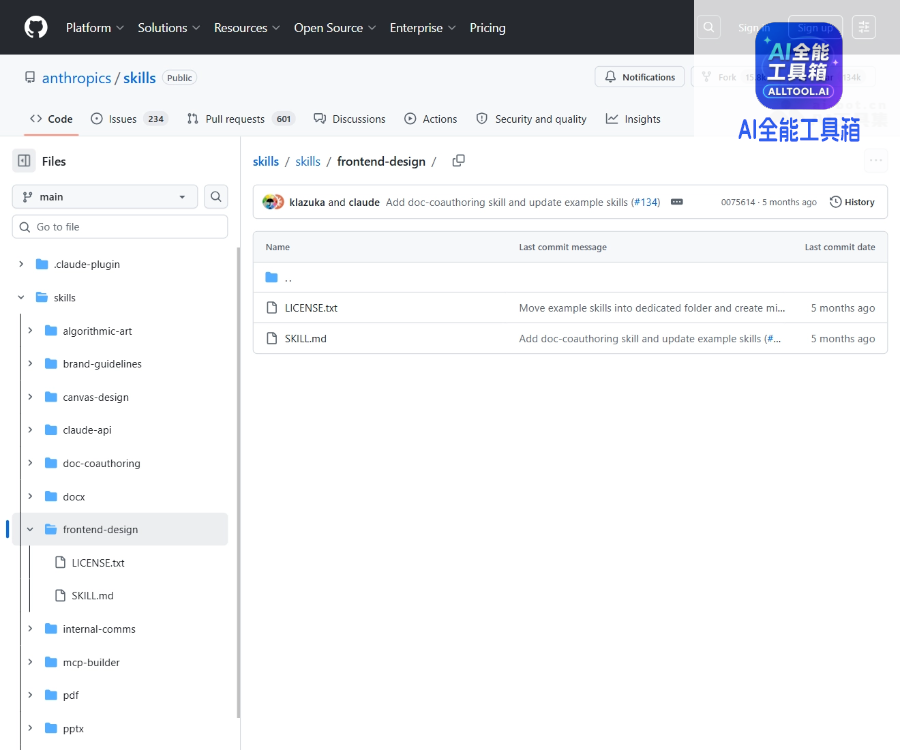Expand the brand-guidelines folder chevron

(x=30, y=364)
